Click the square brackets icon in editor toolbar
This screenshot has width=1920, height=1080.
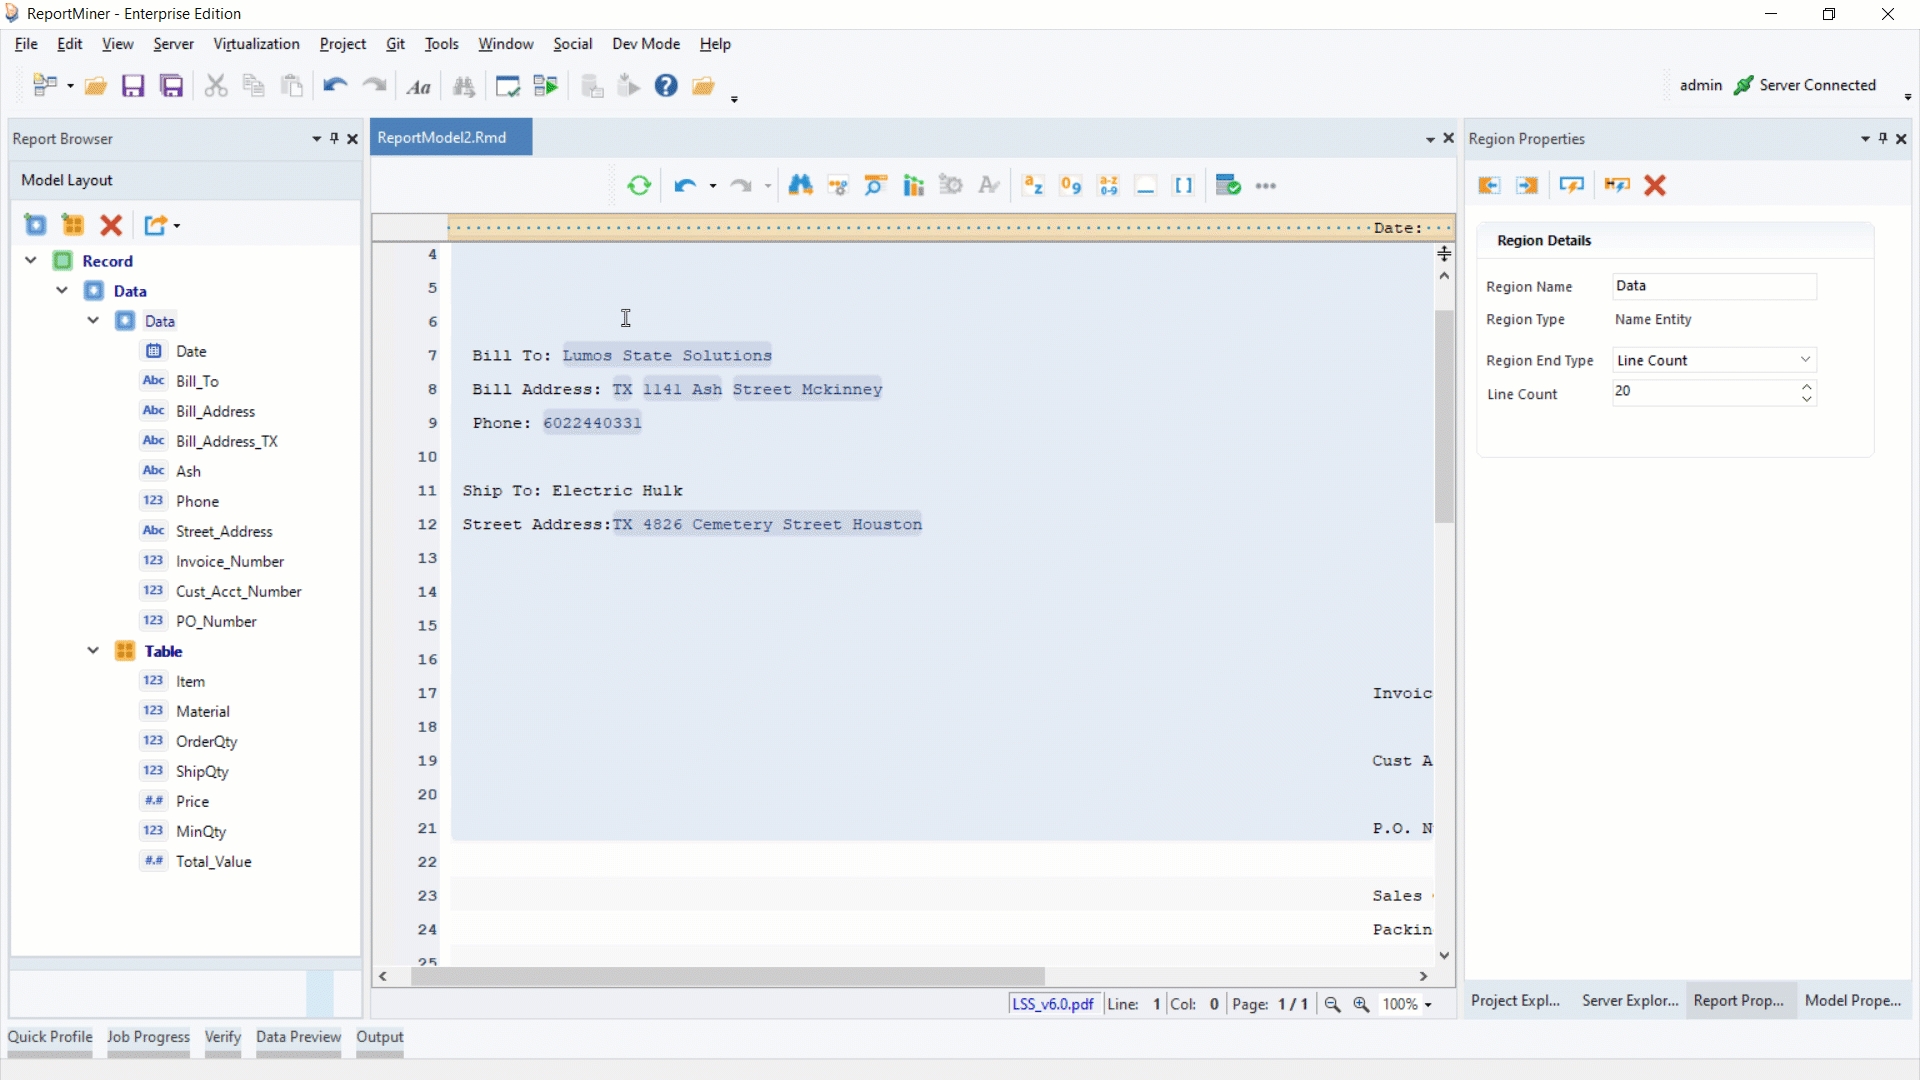[1183, 185]
